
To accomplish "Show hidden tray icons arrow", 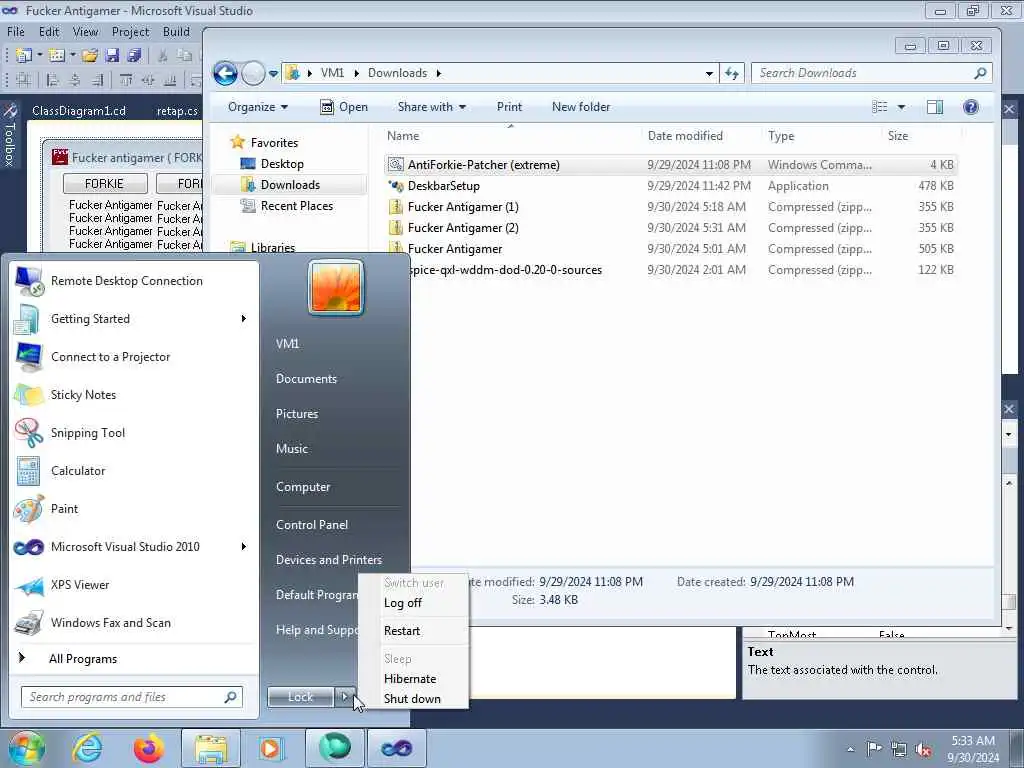I will tap(850, 750).
